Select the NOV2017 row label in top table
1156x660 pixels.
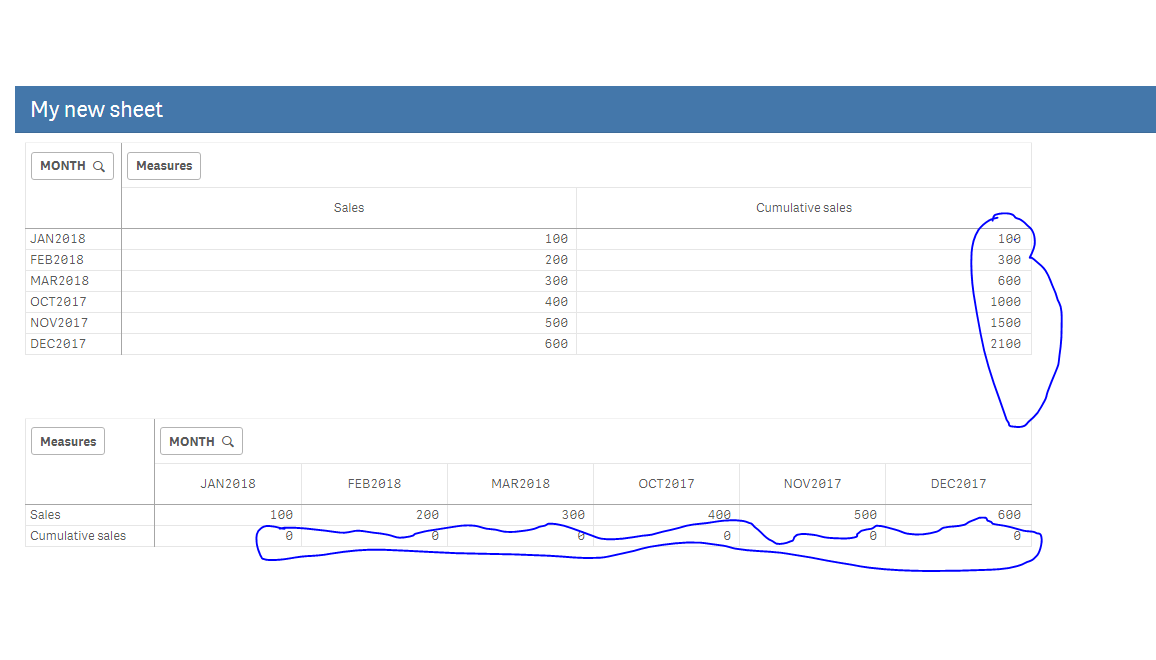59,323
